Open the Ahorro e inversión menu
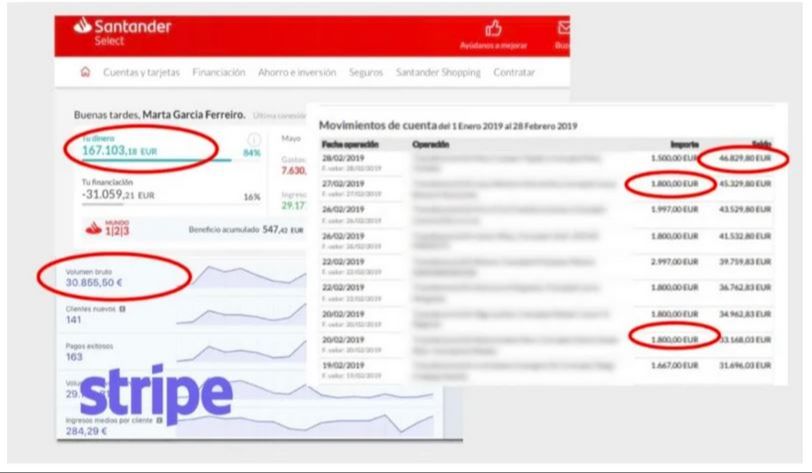Image resolution: width=812 pixels, height=473 pixels. [x=297, y=72]
